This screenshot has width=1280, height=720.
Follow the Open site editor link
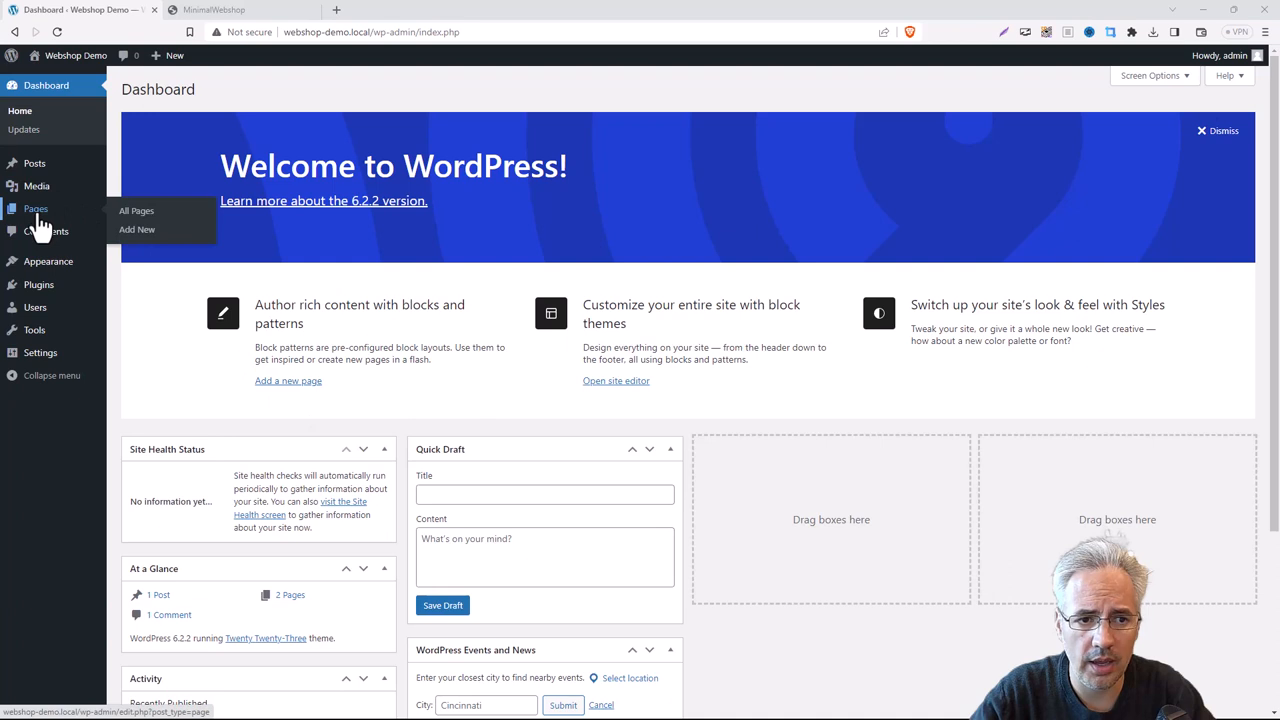pyautogui.click(x=616, y=381)
